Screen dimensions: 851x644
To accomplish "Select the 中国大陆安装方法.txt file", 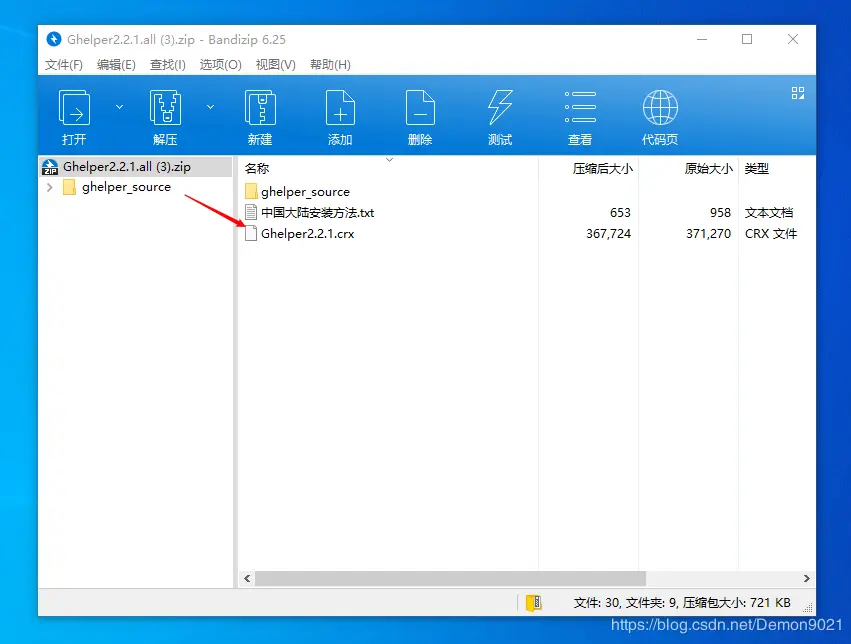I will click(x=317, y=213).
